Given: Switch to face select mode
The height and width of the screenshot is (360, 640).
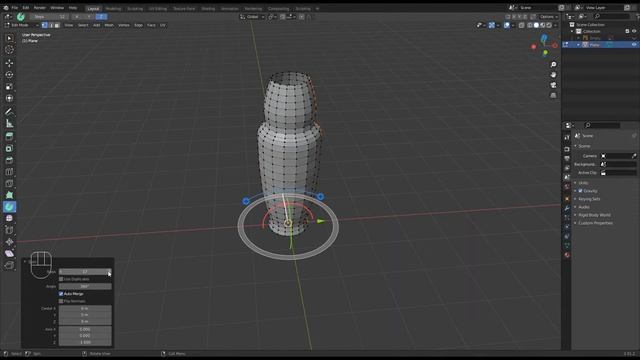Looking at the screenshot, I should click(x=57, y=25).
